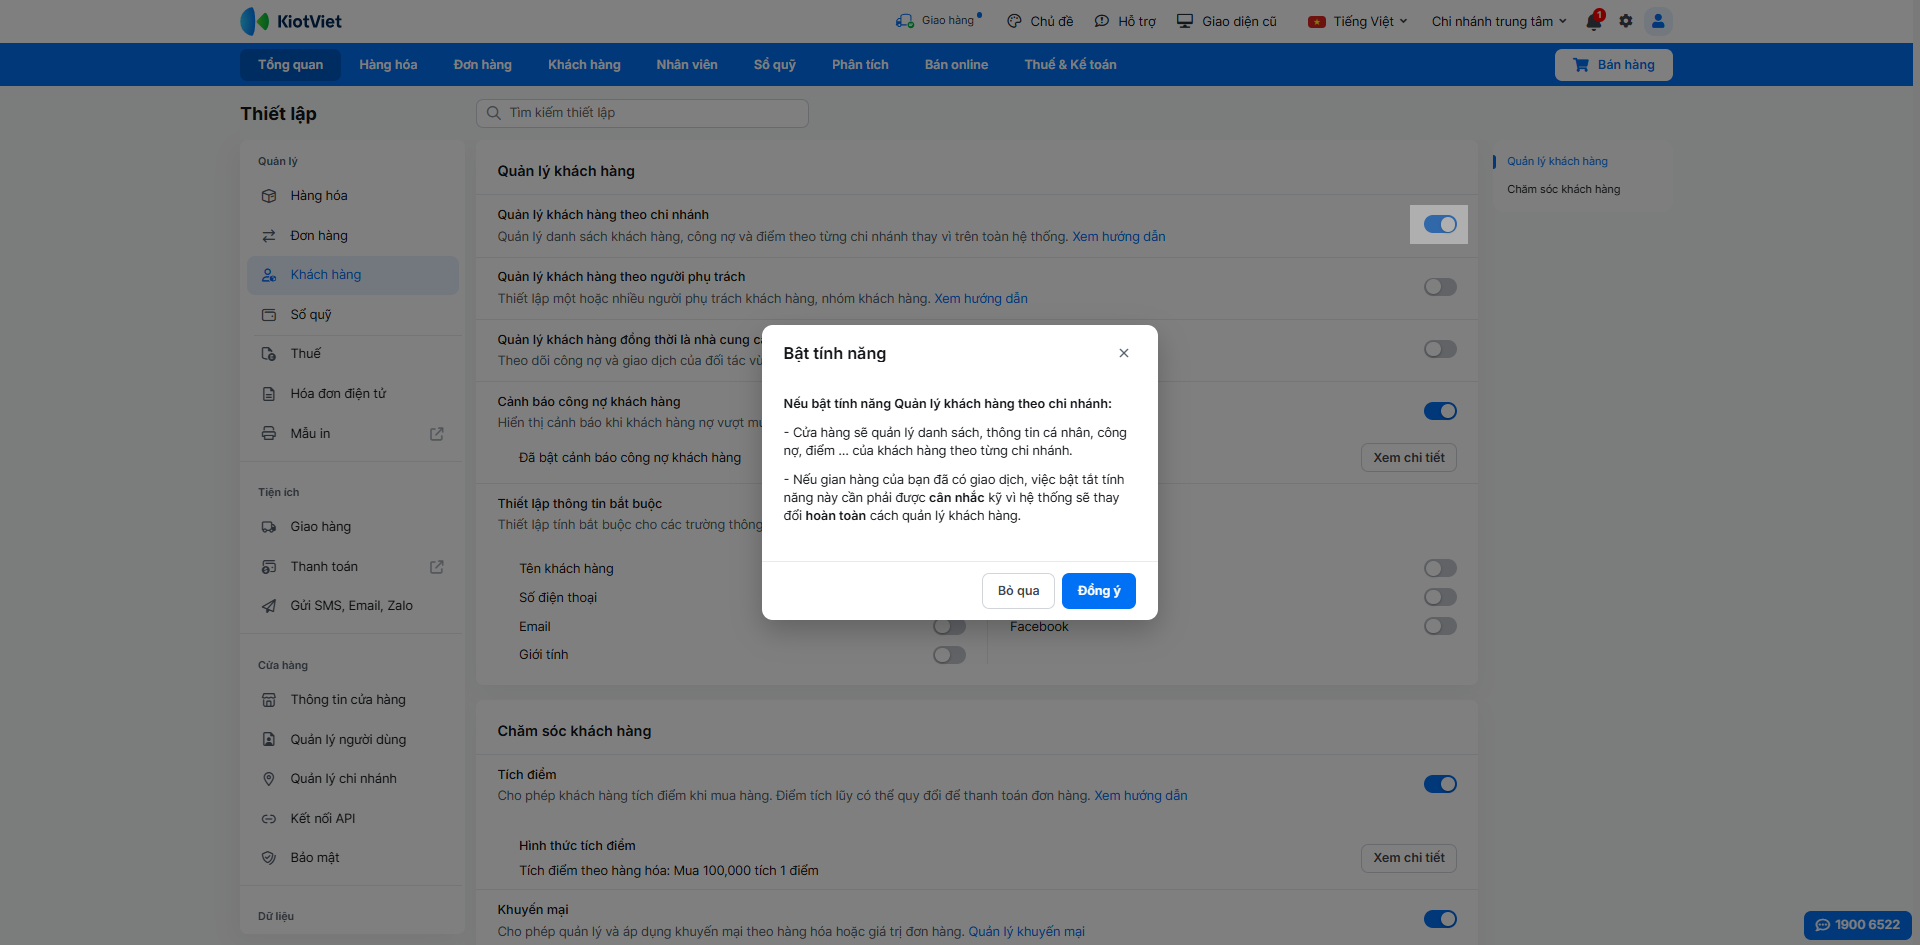Open the Đơn hàng menu in navigation bar
Image resolution: width=1920 pixels, height=945 pixels.
pos(483,65)
